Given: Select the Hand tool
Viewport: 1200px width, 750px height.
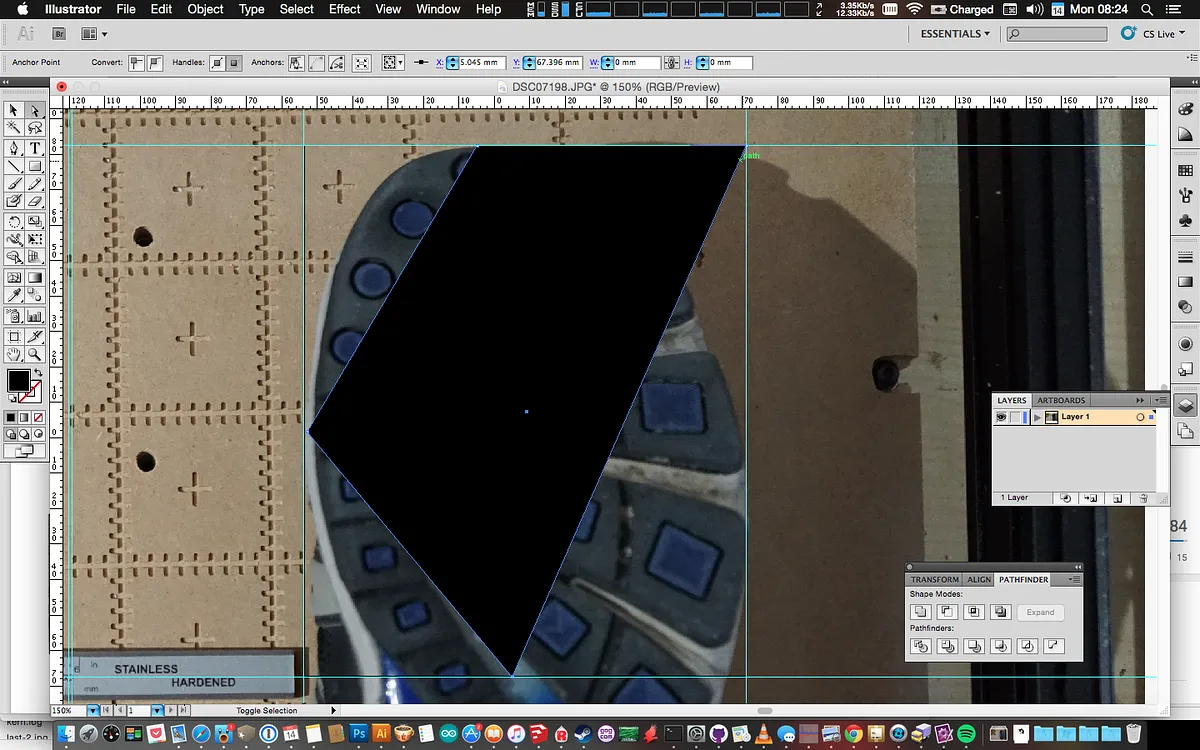Looking at the screenshot, I should pyautogui.click(x=14, y=354).
